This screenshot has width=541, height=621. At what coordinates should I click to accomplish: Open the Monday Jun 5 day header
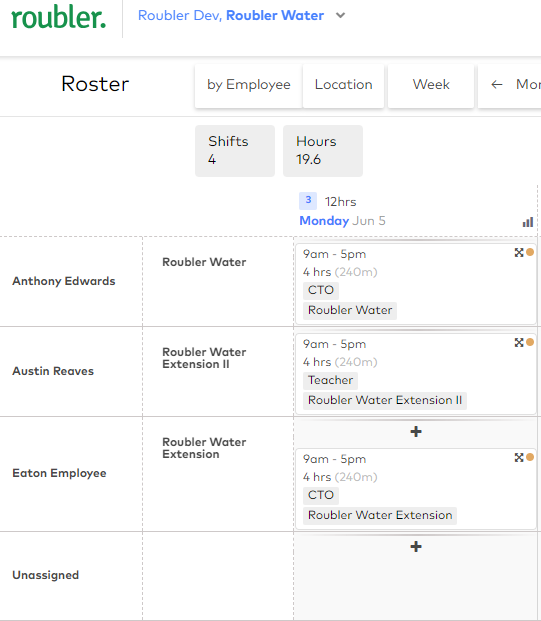tap(342, 221)
